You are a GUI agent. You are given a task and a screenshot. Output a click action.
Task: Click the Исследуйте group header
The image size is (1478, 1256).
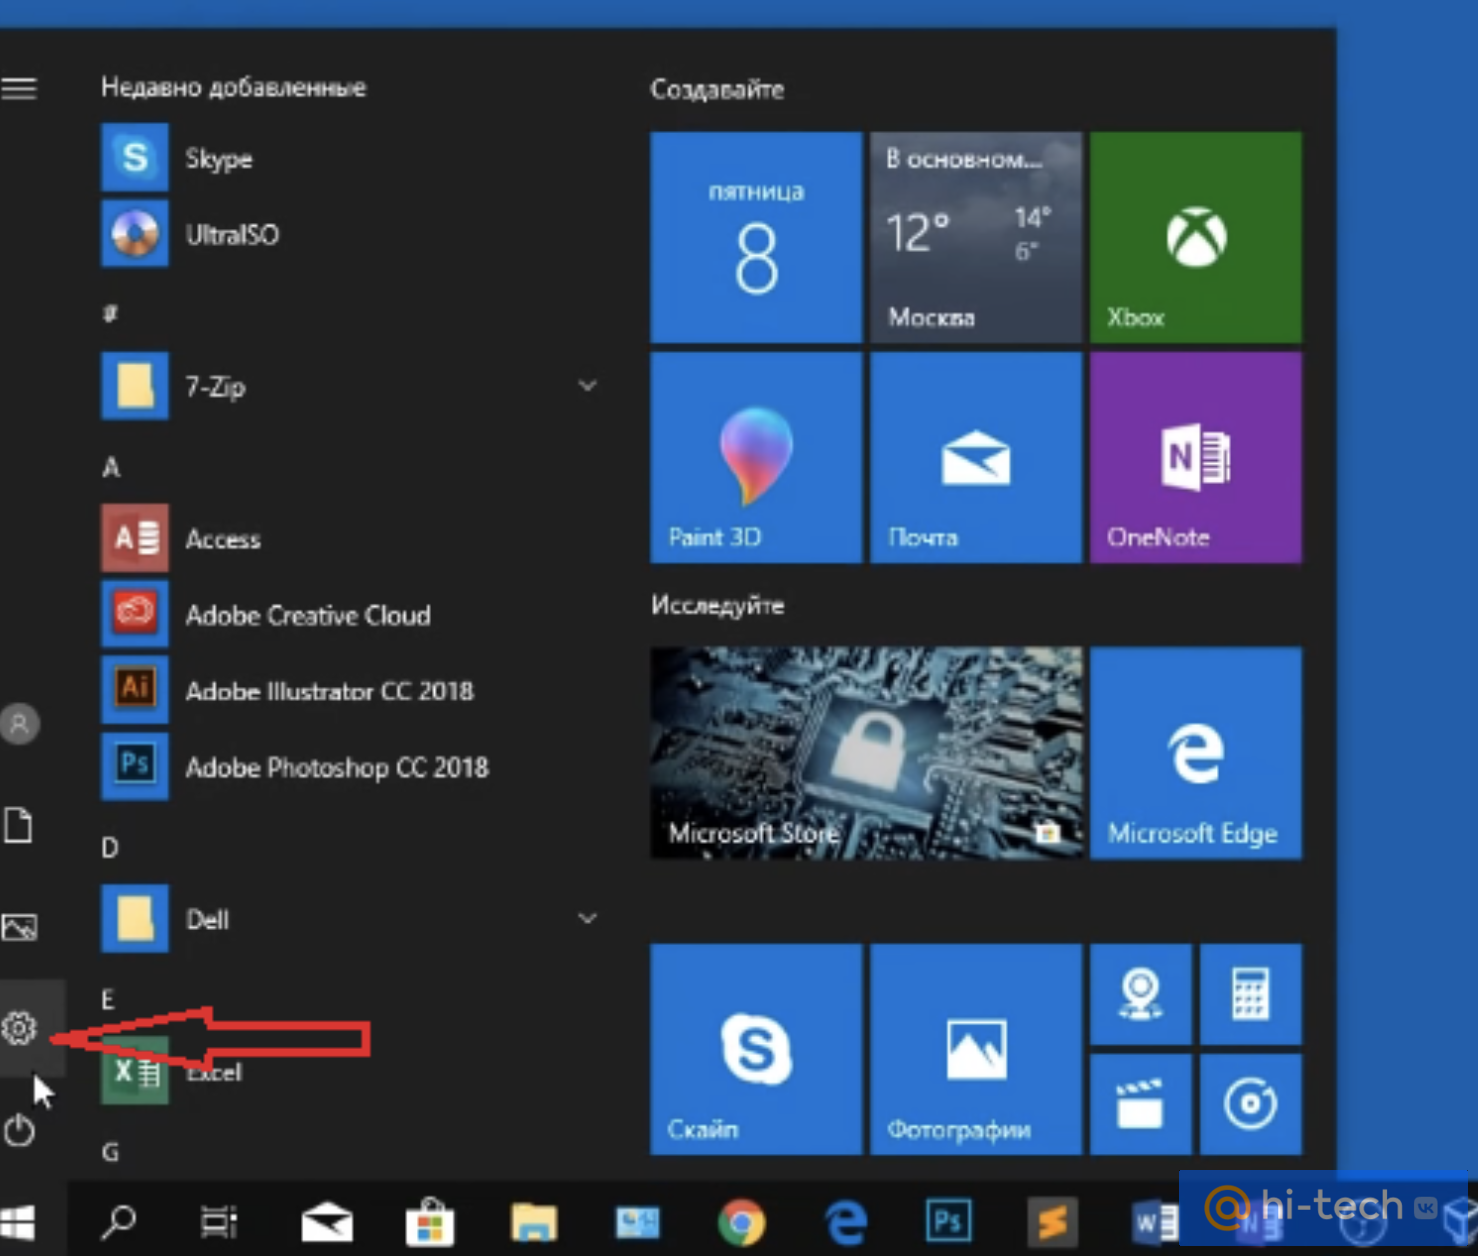pyautogui.click(x=717, y=605)
